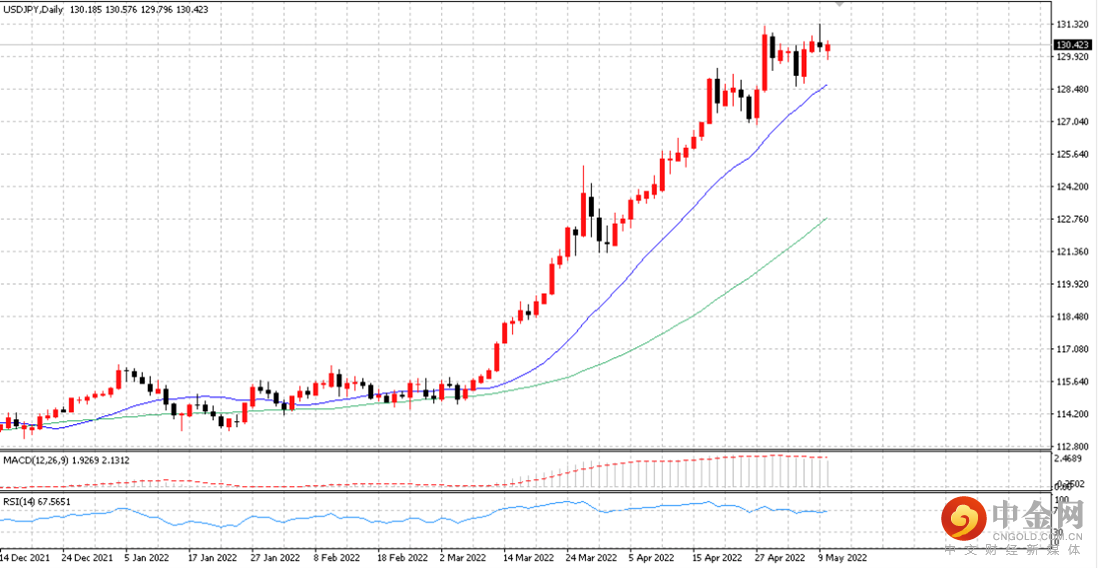Click the 27 Jan 2022 date label
This screenshot has width=1098, height=568.
276,558
